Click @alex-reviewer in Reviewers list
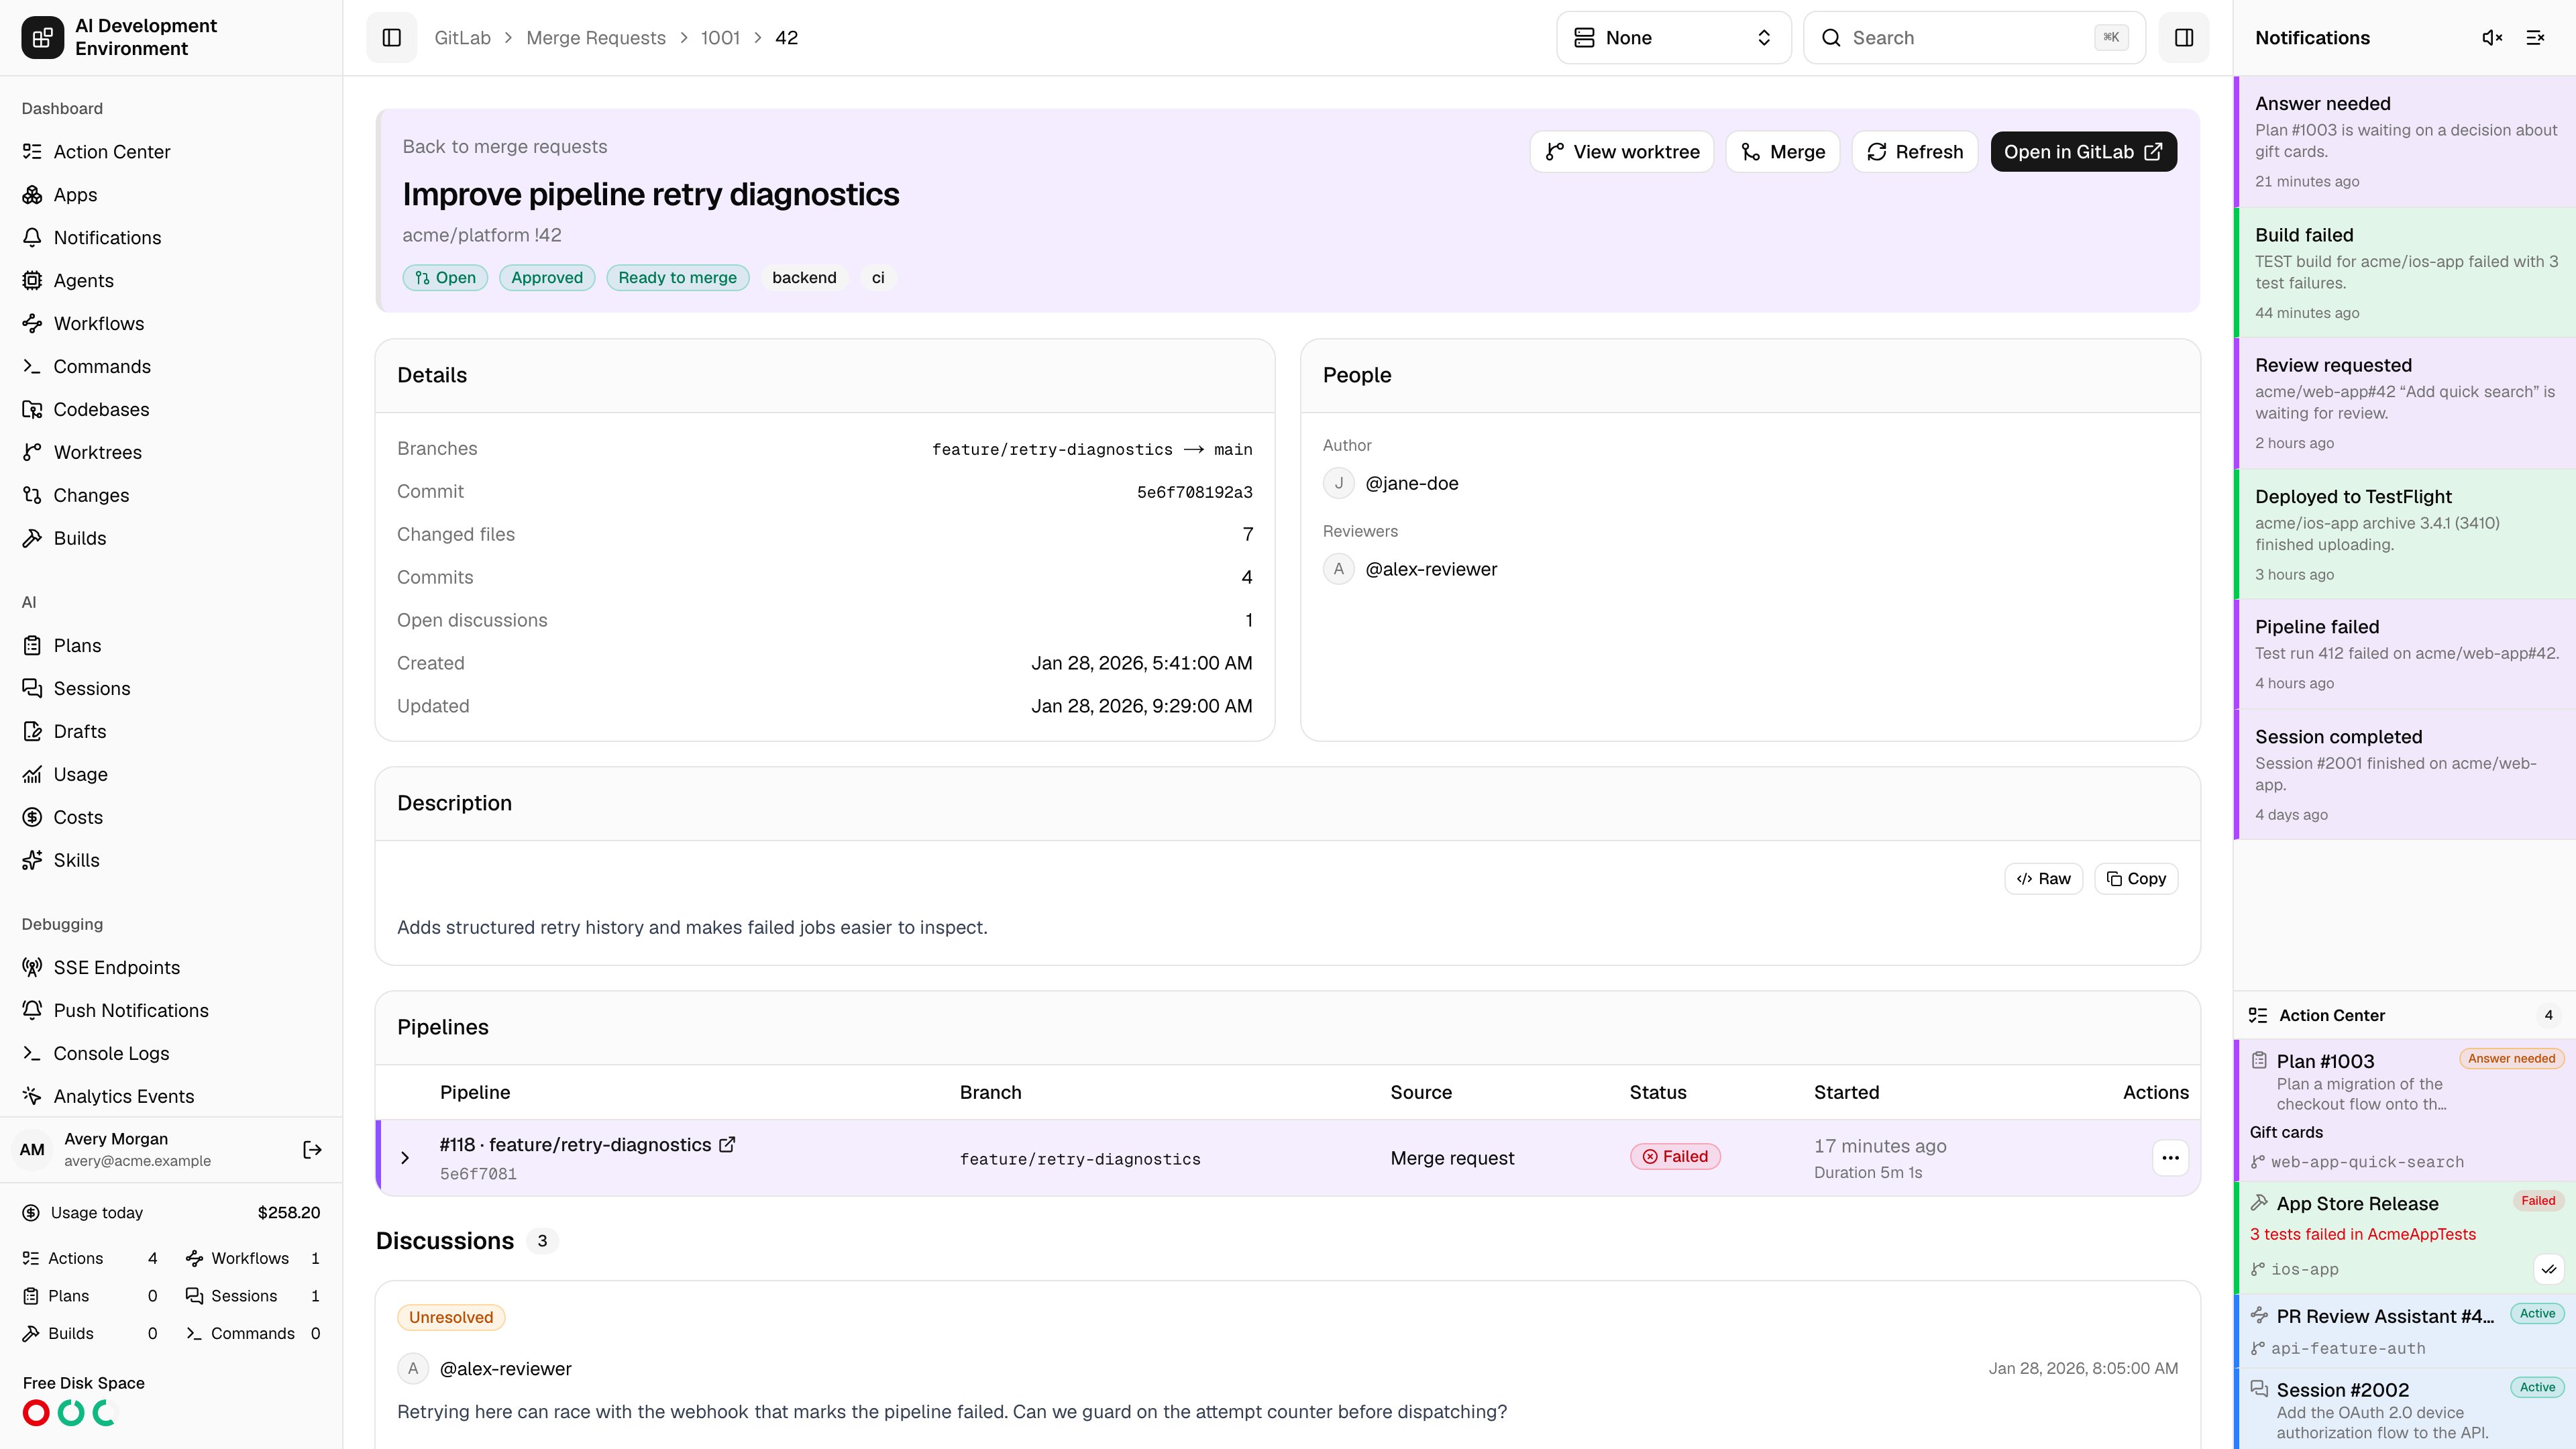Screen dimensions: 2576x1449 click(1431, 569)
